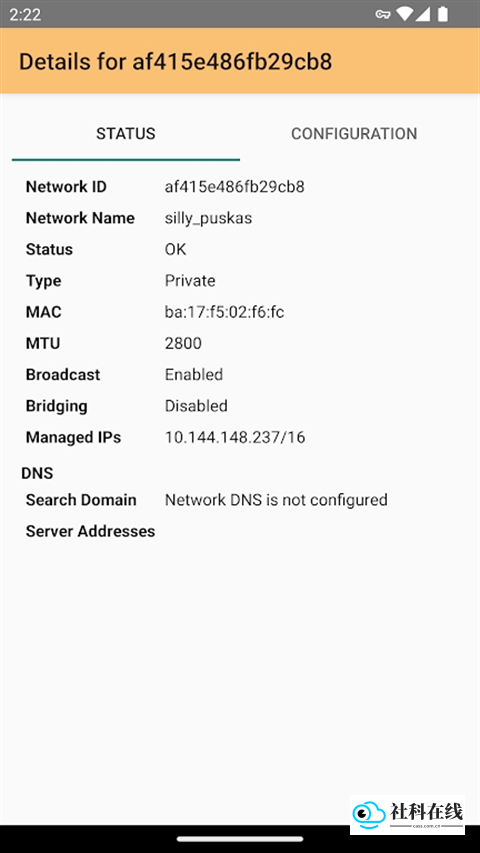Tap the Type value Private
The height and width of the screenshot is (853, 480).
[x=190, y=281]
